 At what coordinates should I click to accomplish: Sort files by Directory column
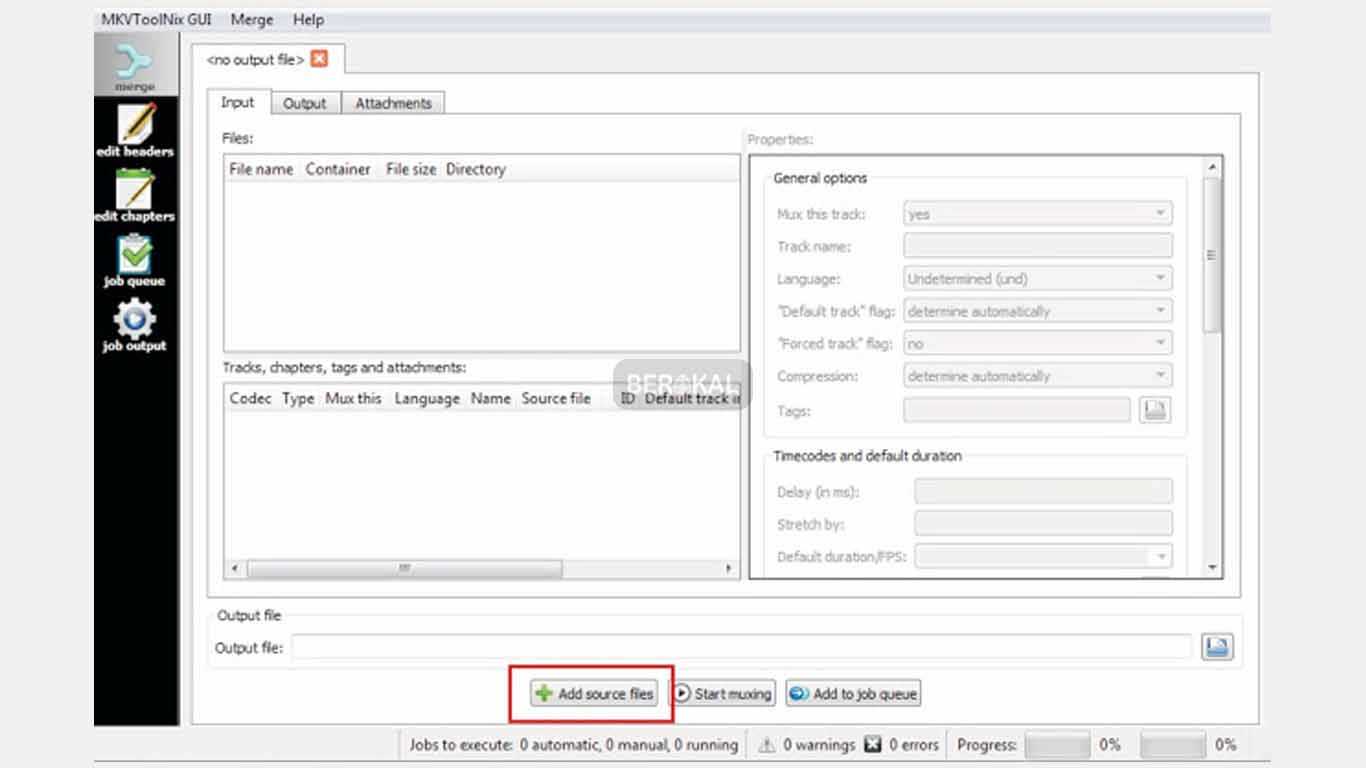[476, 169]
